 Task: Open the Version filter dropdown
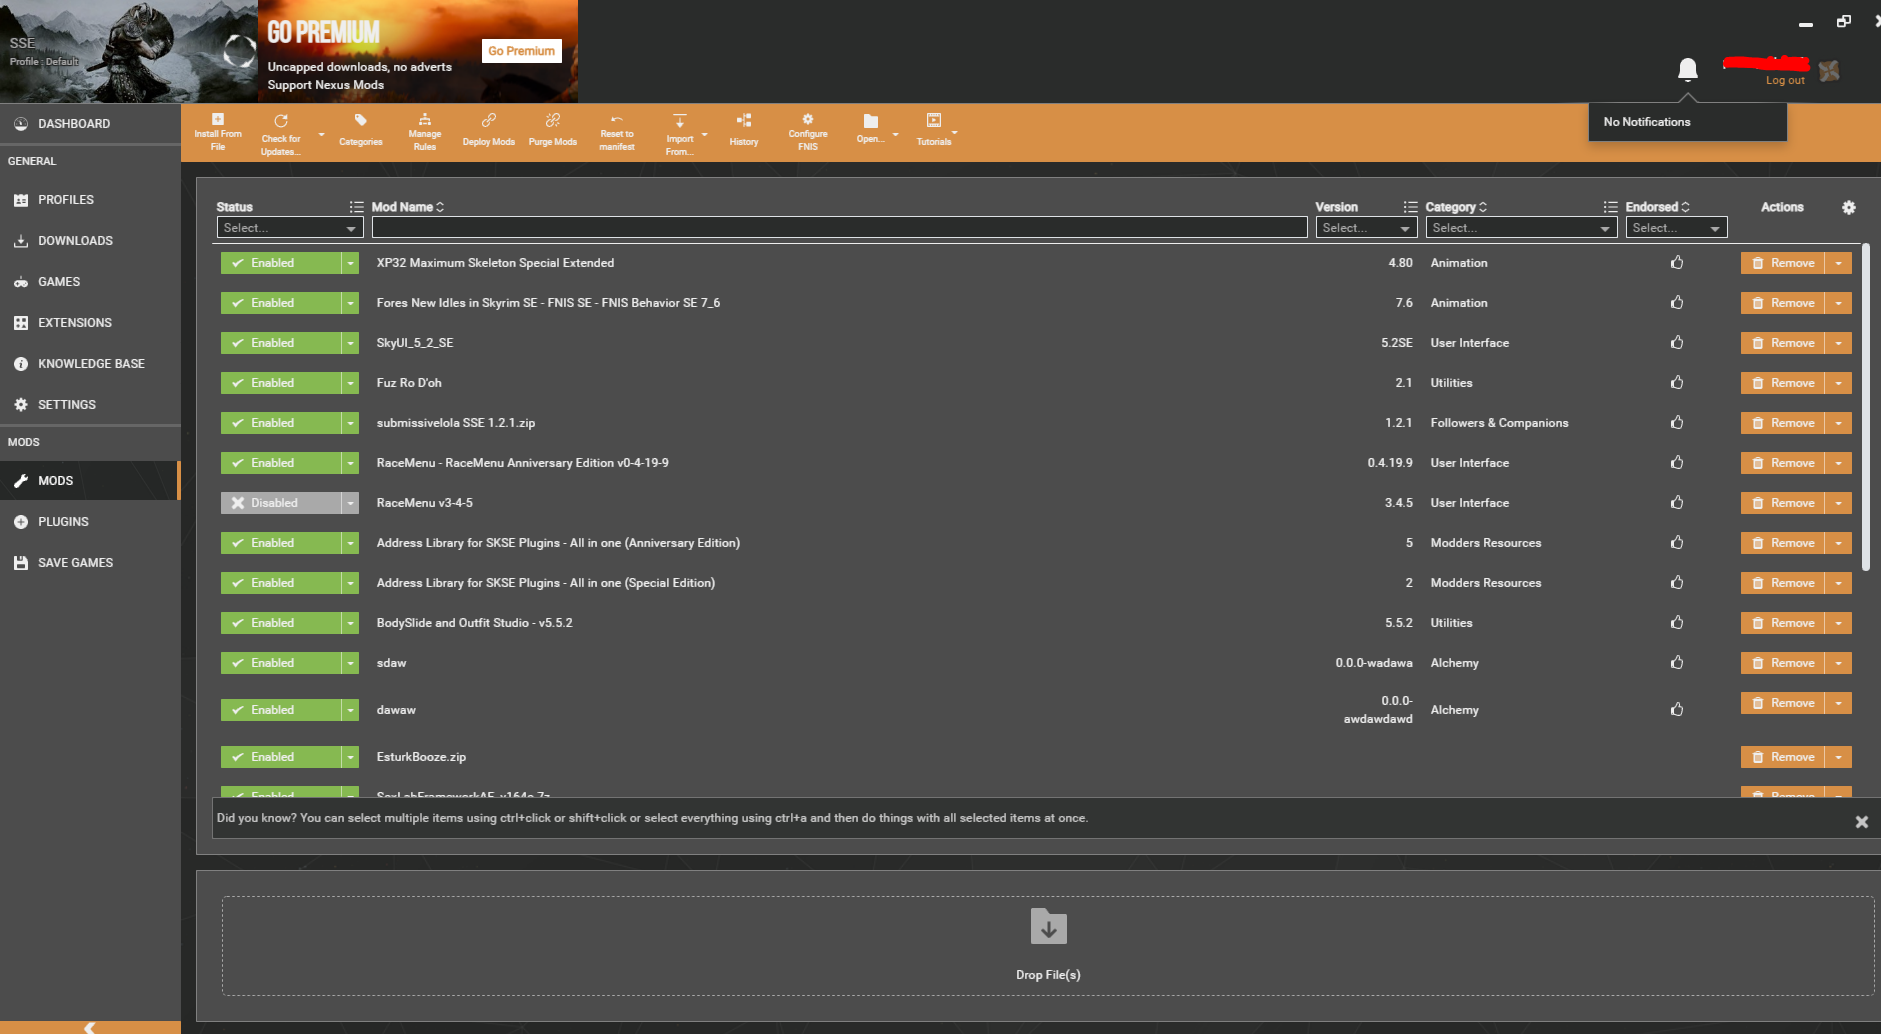pos(1366,228)
